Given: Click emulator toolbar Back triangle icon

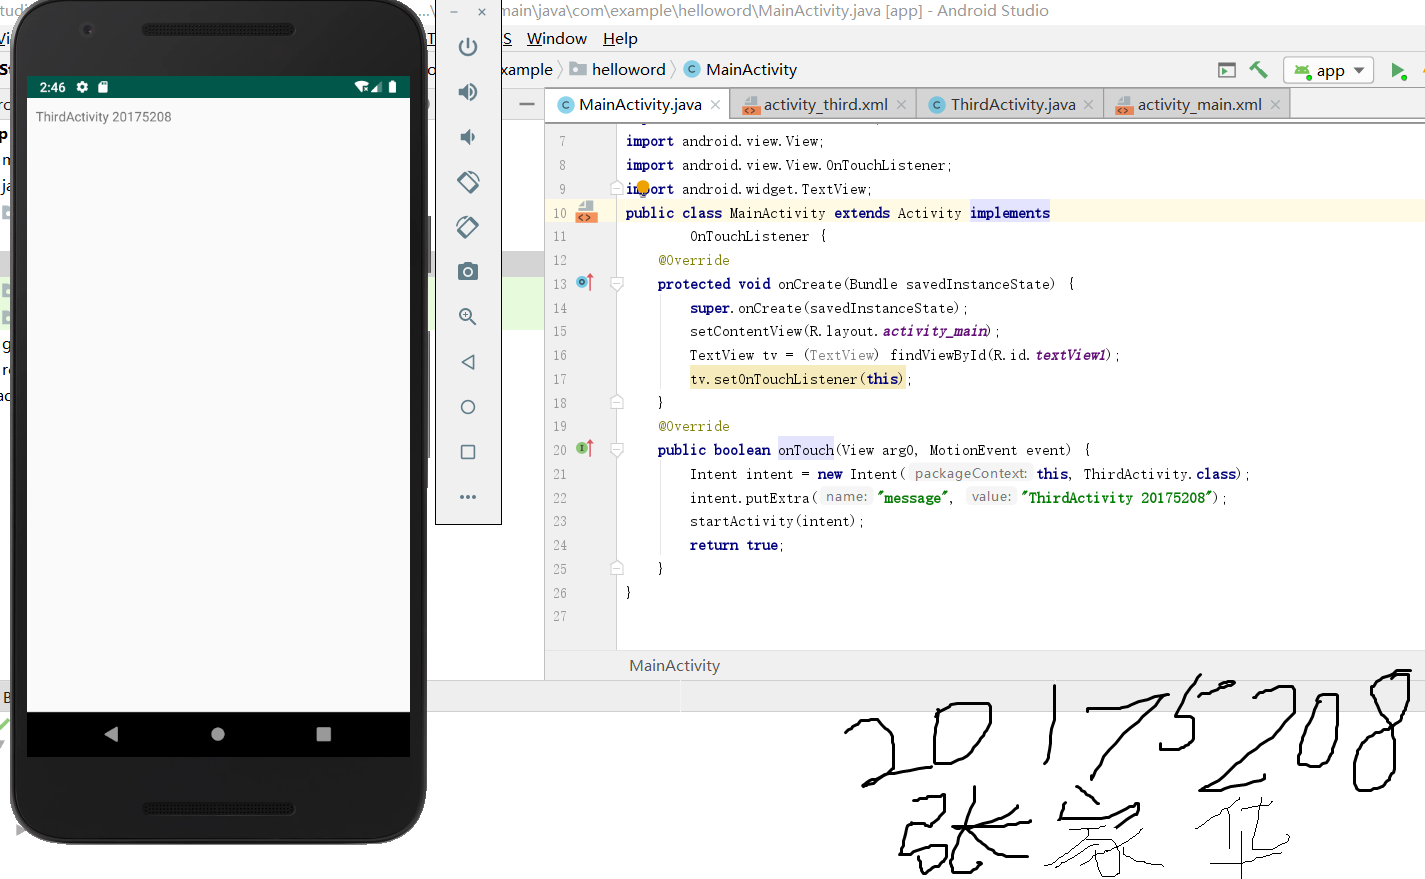Looking at the screenshot, I should pyautogui.click(x=467, y=362).
